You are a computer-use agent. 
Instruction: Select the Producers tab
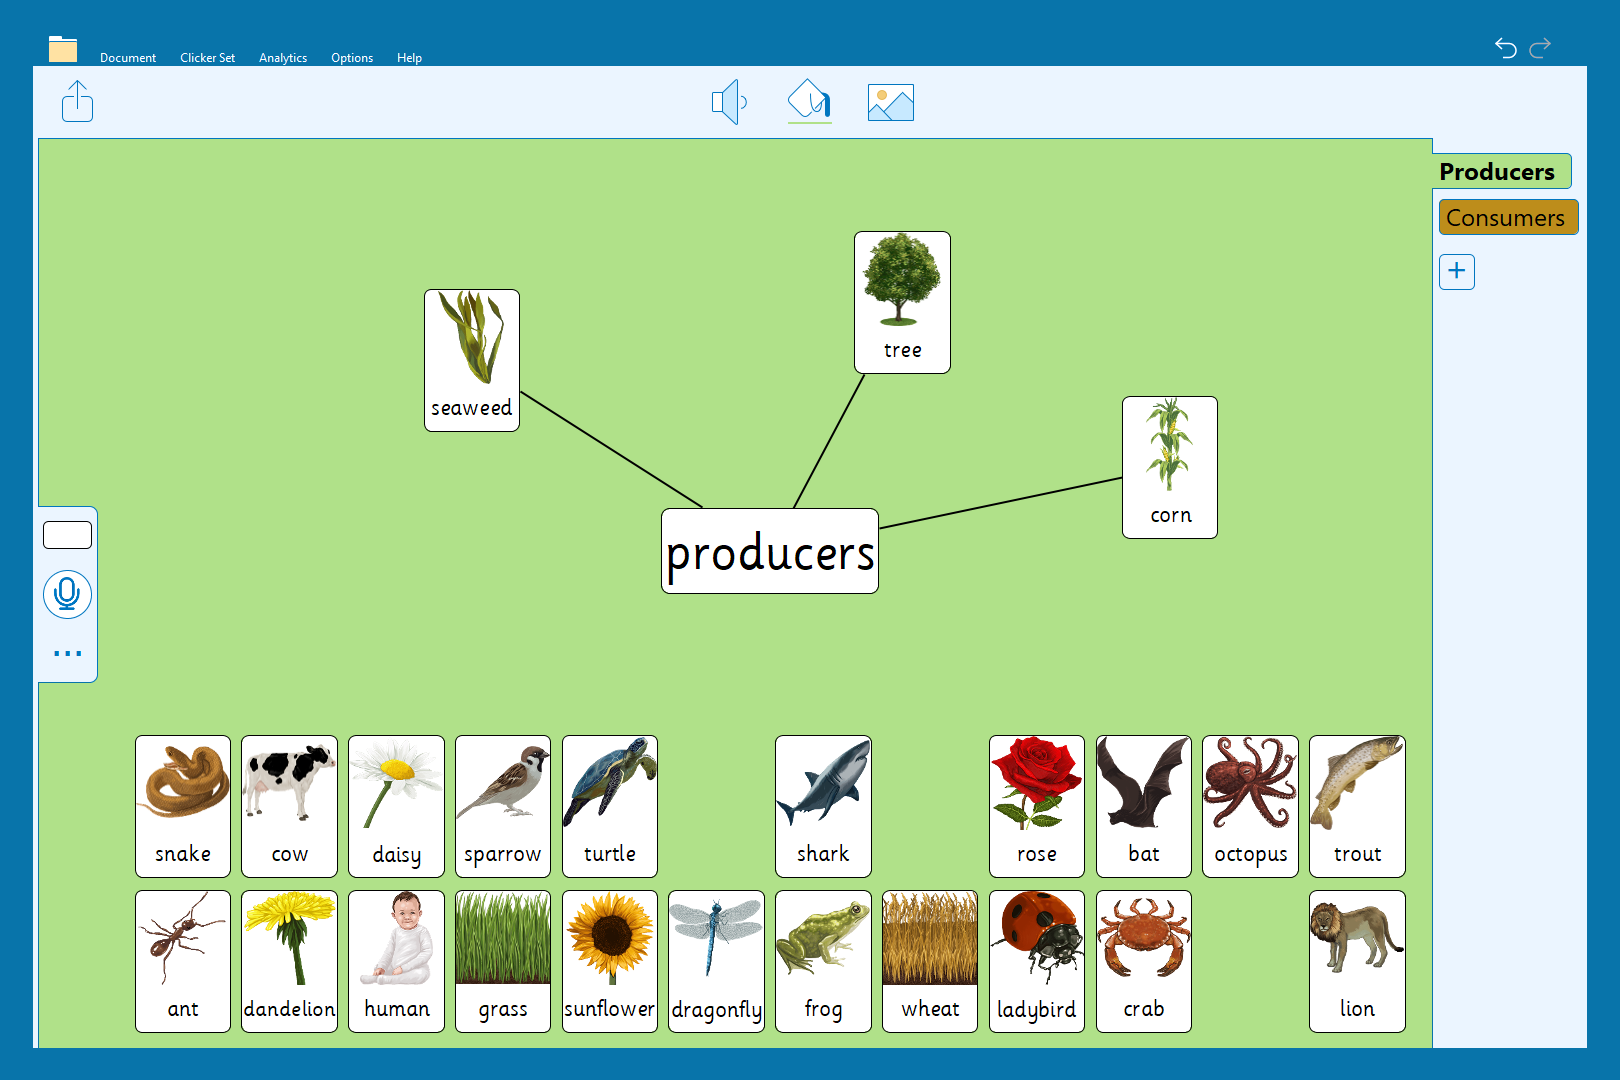(x=1499, y=172)
